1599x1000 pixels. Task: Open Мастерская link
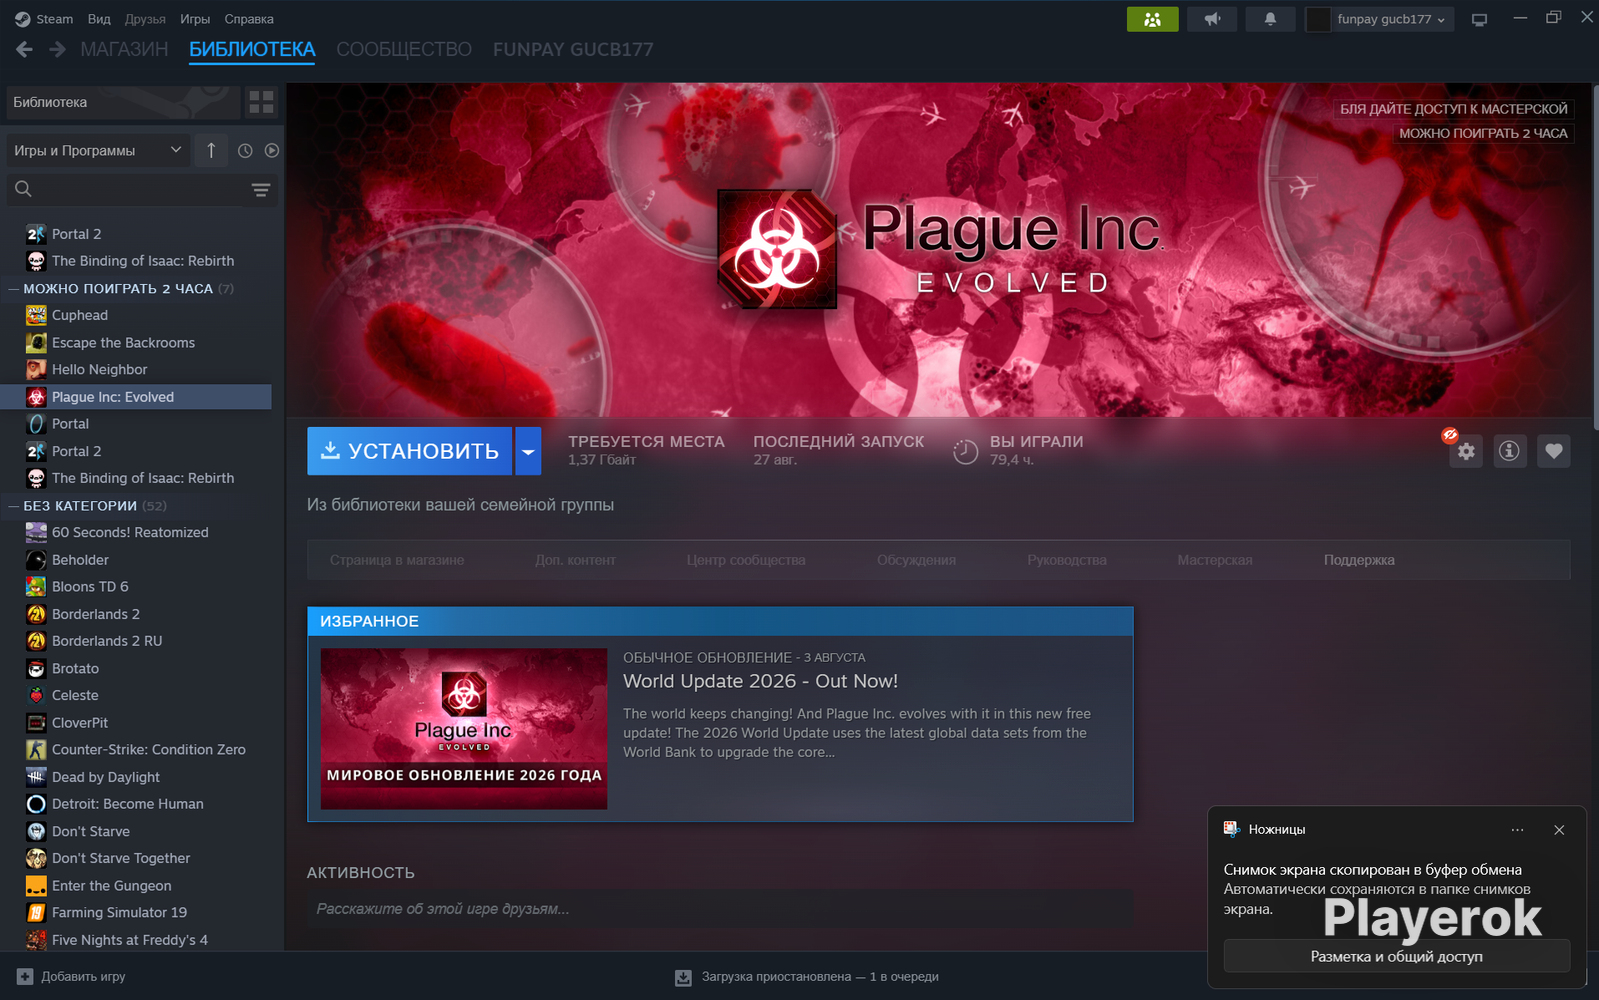point(1215,560)
